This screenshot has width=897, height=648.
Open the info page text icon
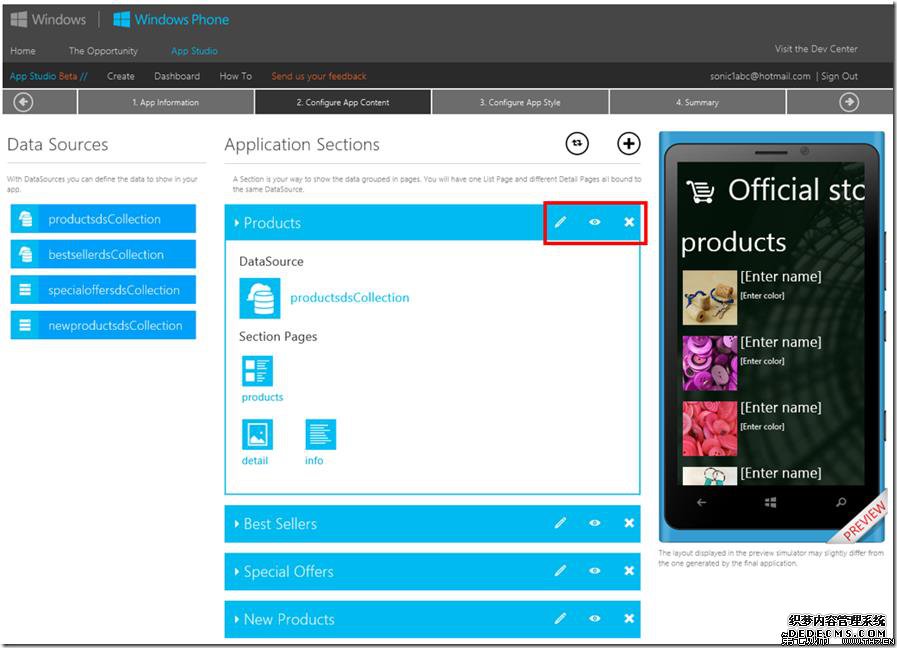tap(320, 434)
